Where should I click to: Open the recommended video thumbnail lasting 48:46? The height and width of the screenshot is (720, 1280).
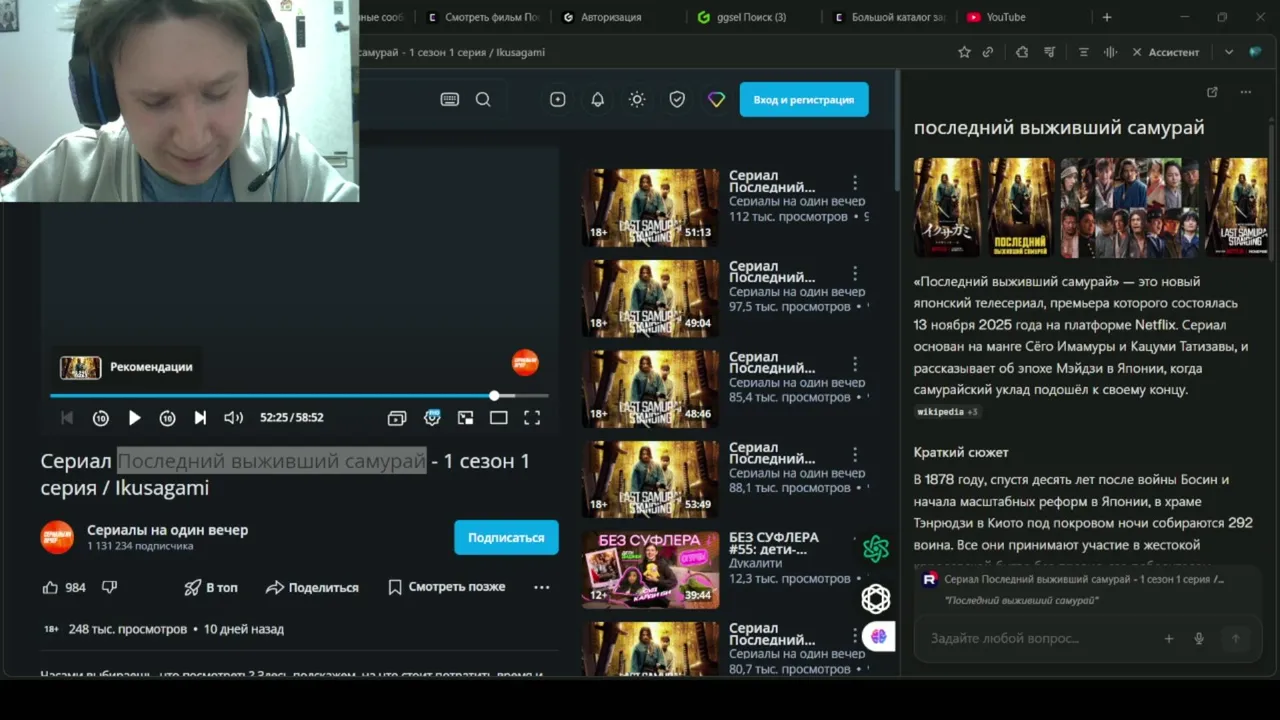coord(650,389)
